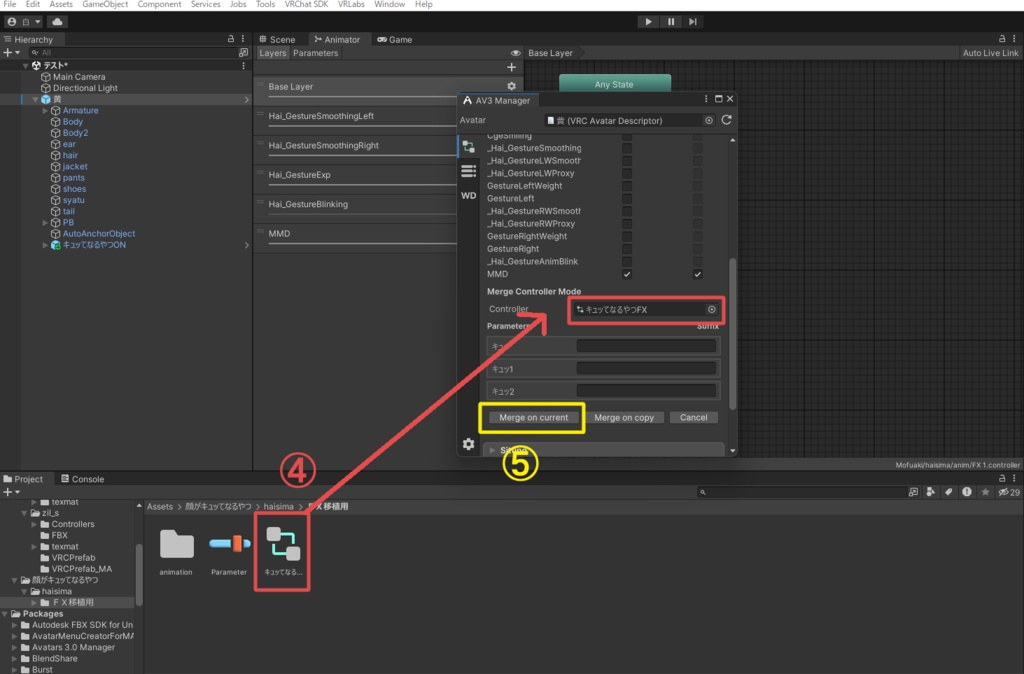Add a new animator layer with plus icon
1024x674 pixels.
pyautogui.click(x=511, y=67)
